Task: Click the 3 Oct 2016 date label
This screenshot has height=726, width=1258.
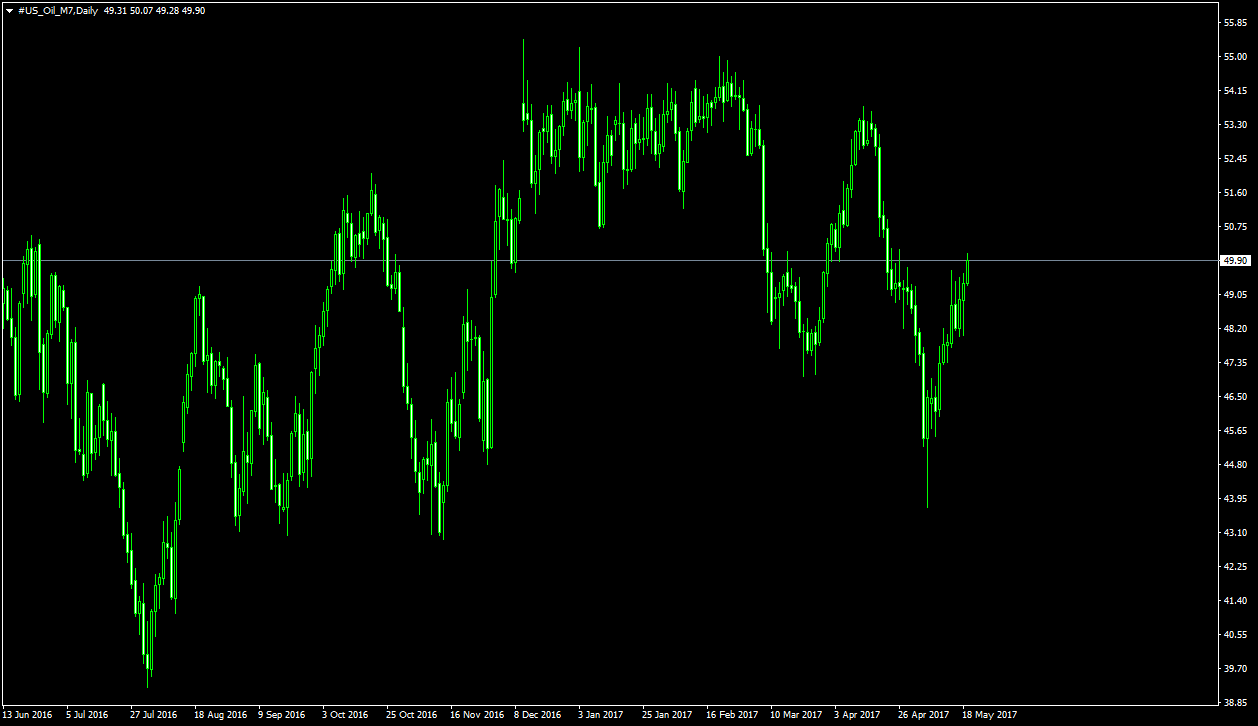Action: coord(345,715)
